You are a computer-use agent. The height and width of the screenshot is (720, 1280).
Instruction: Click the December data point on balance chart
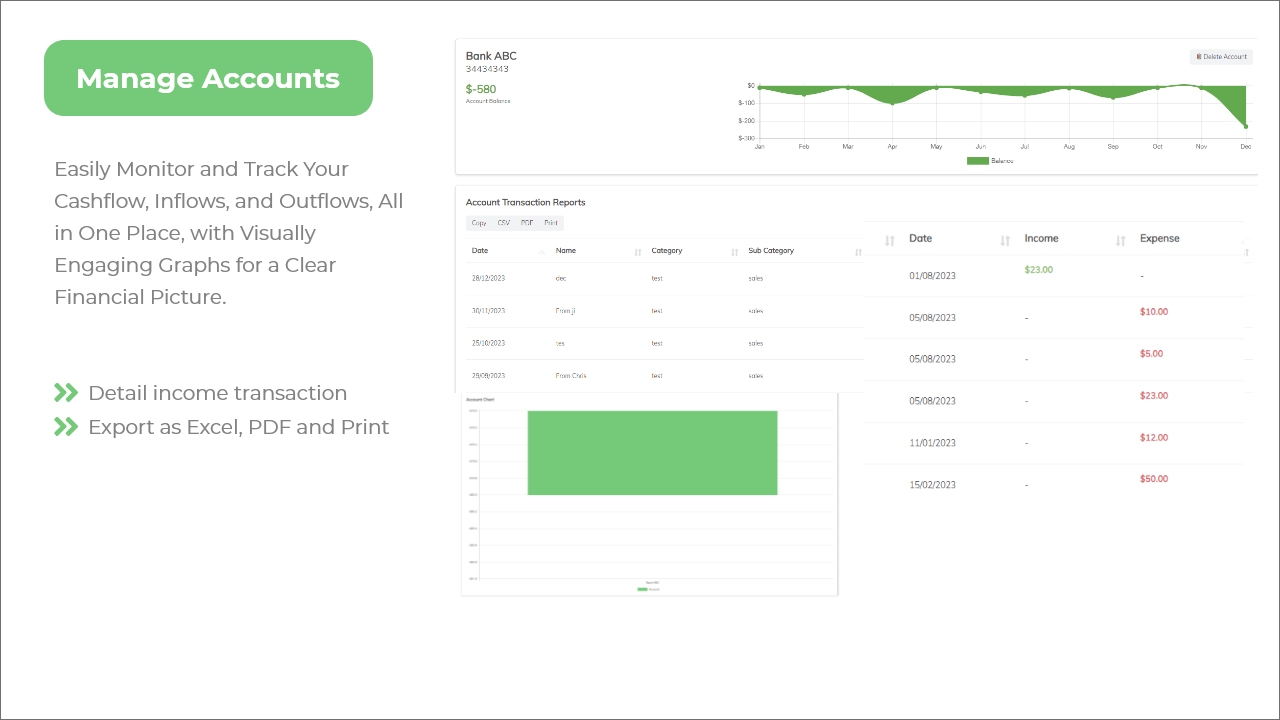click(x=1246, y=126)
